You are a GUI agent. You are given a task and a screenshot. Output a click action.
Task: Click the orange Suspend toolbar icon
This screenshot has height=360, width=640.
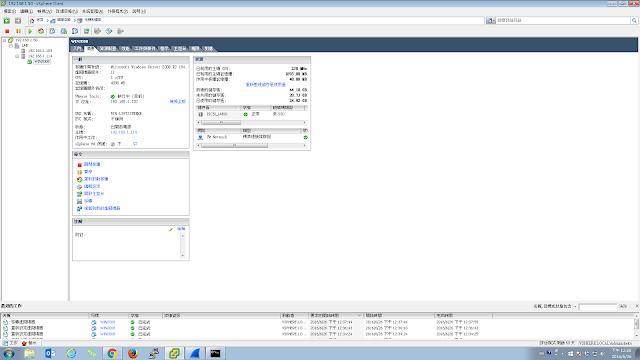[x=18, y=31]
